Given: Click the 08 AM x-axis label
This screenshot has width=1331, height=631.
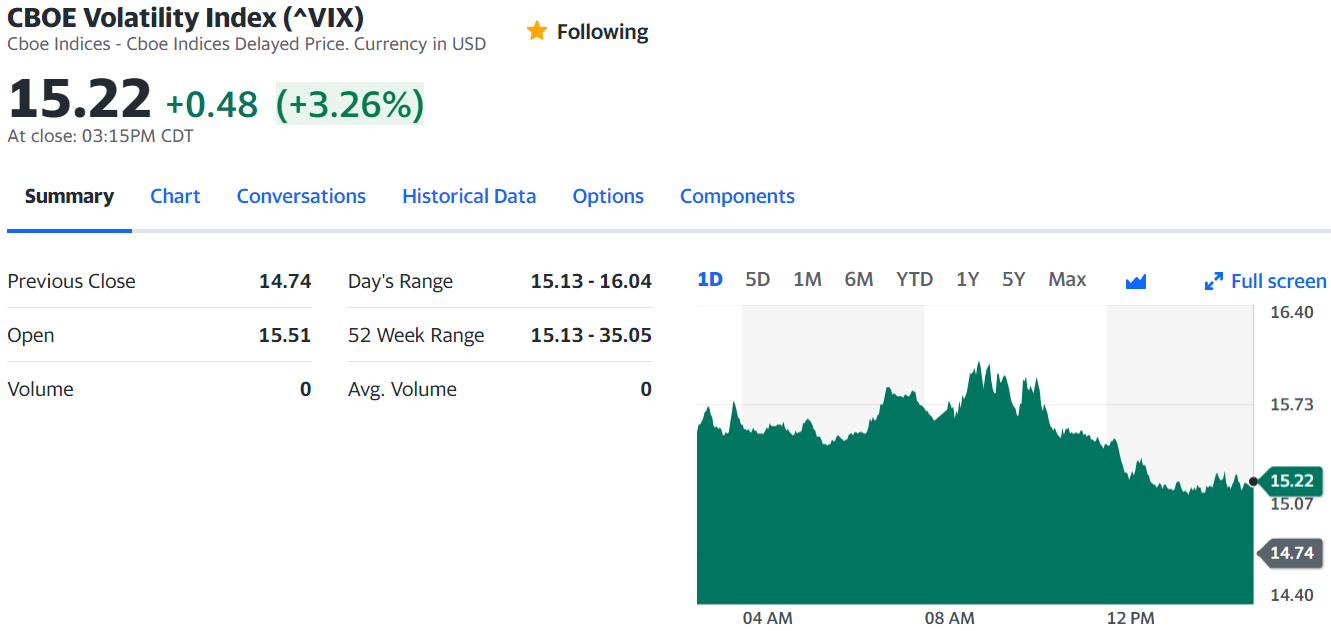Looking at the screenshot, I should click(x=949, y=618).
